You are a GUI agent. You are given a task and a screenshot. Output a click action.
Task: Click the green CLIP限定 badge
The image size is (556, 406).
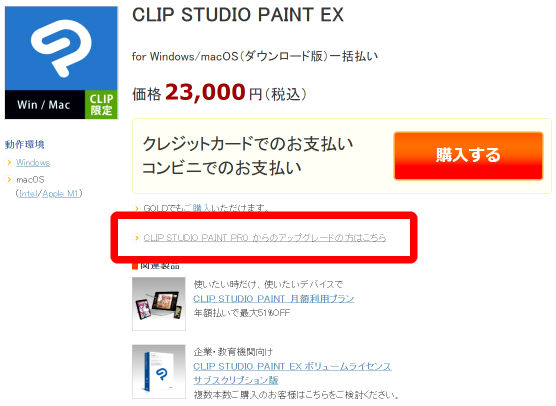(101, 105)
